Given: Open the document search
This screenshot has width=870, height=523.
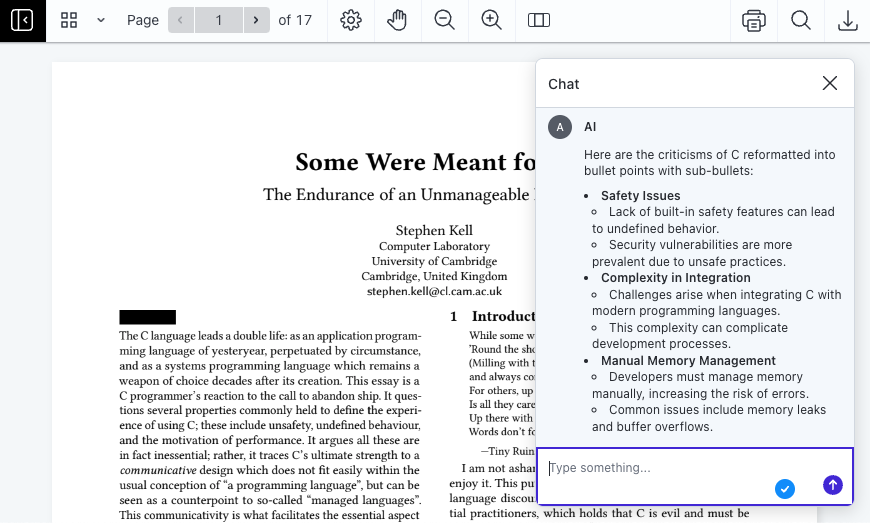Looking at the screenshot, I should tap(801, 20).
